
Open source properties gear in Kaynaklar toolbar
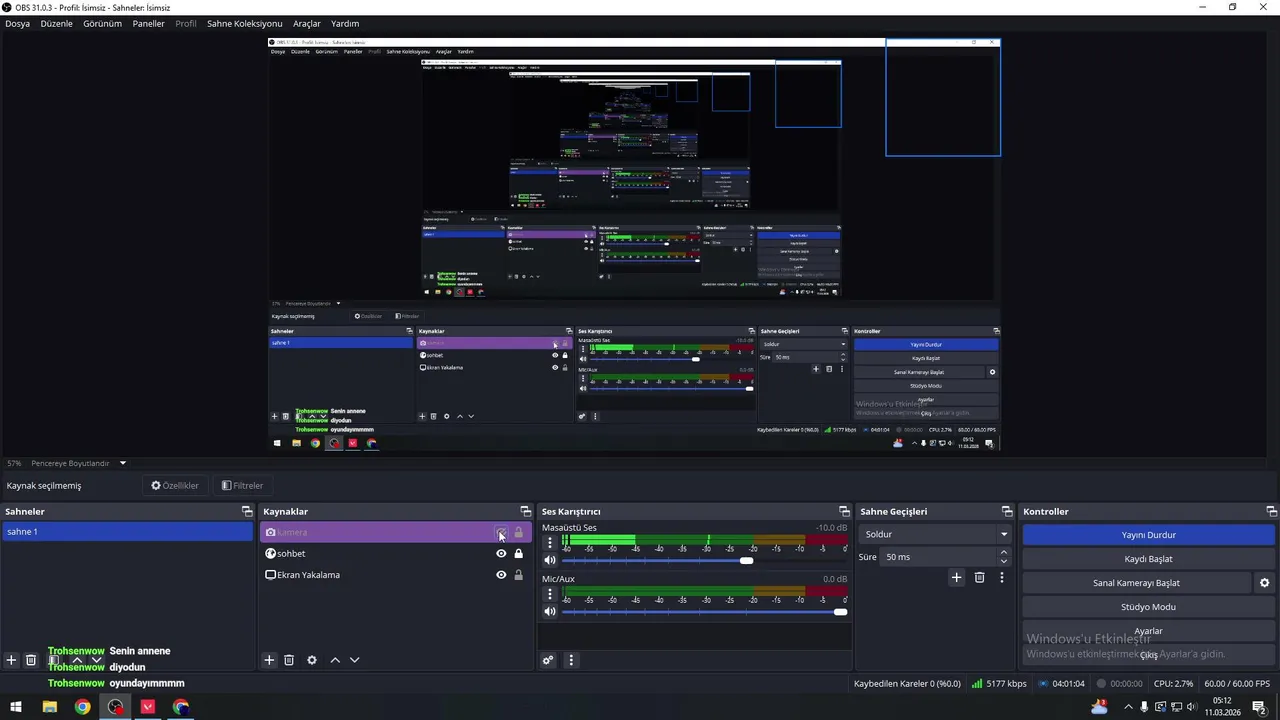[x=312, y=660]
